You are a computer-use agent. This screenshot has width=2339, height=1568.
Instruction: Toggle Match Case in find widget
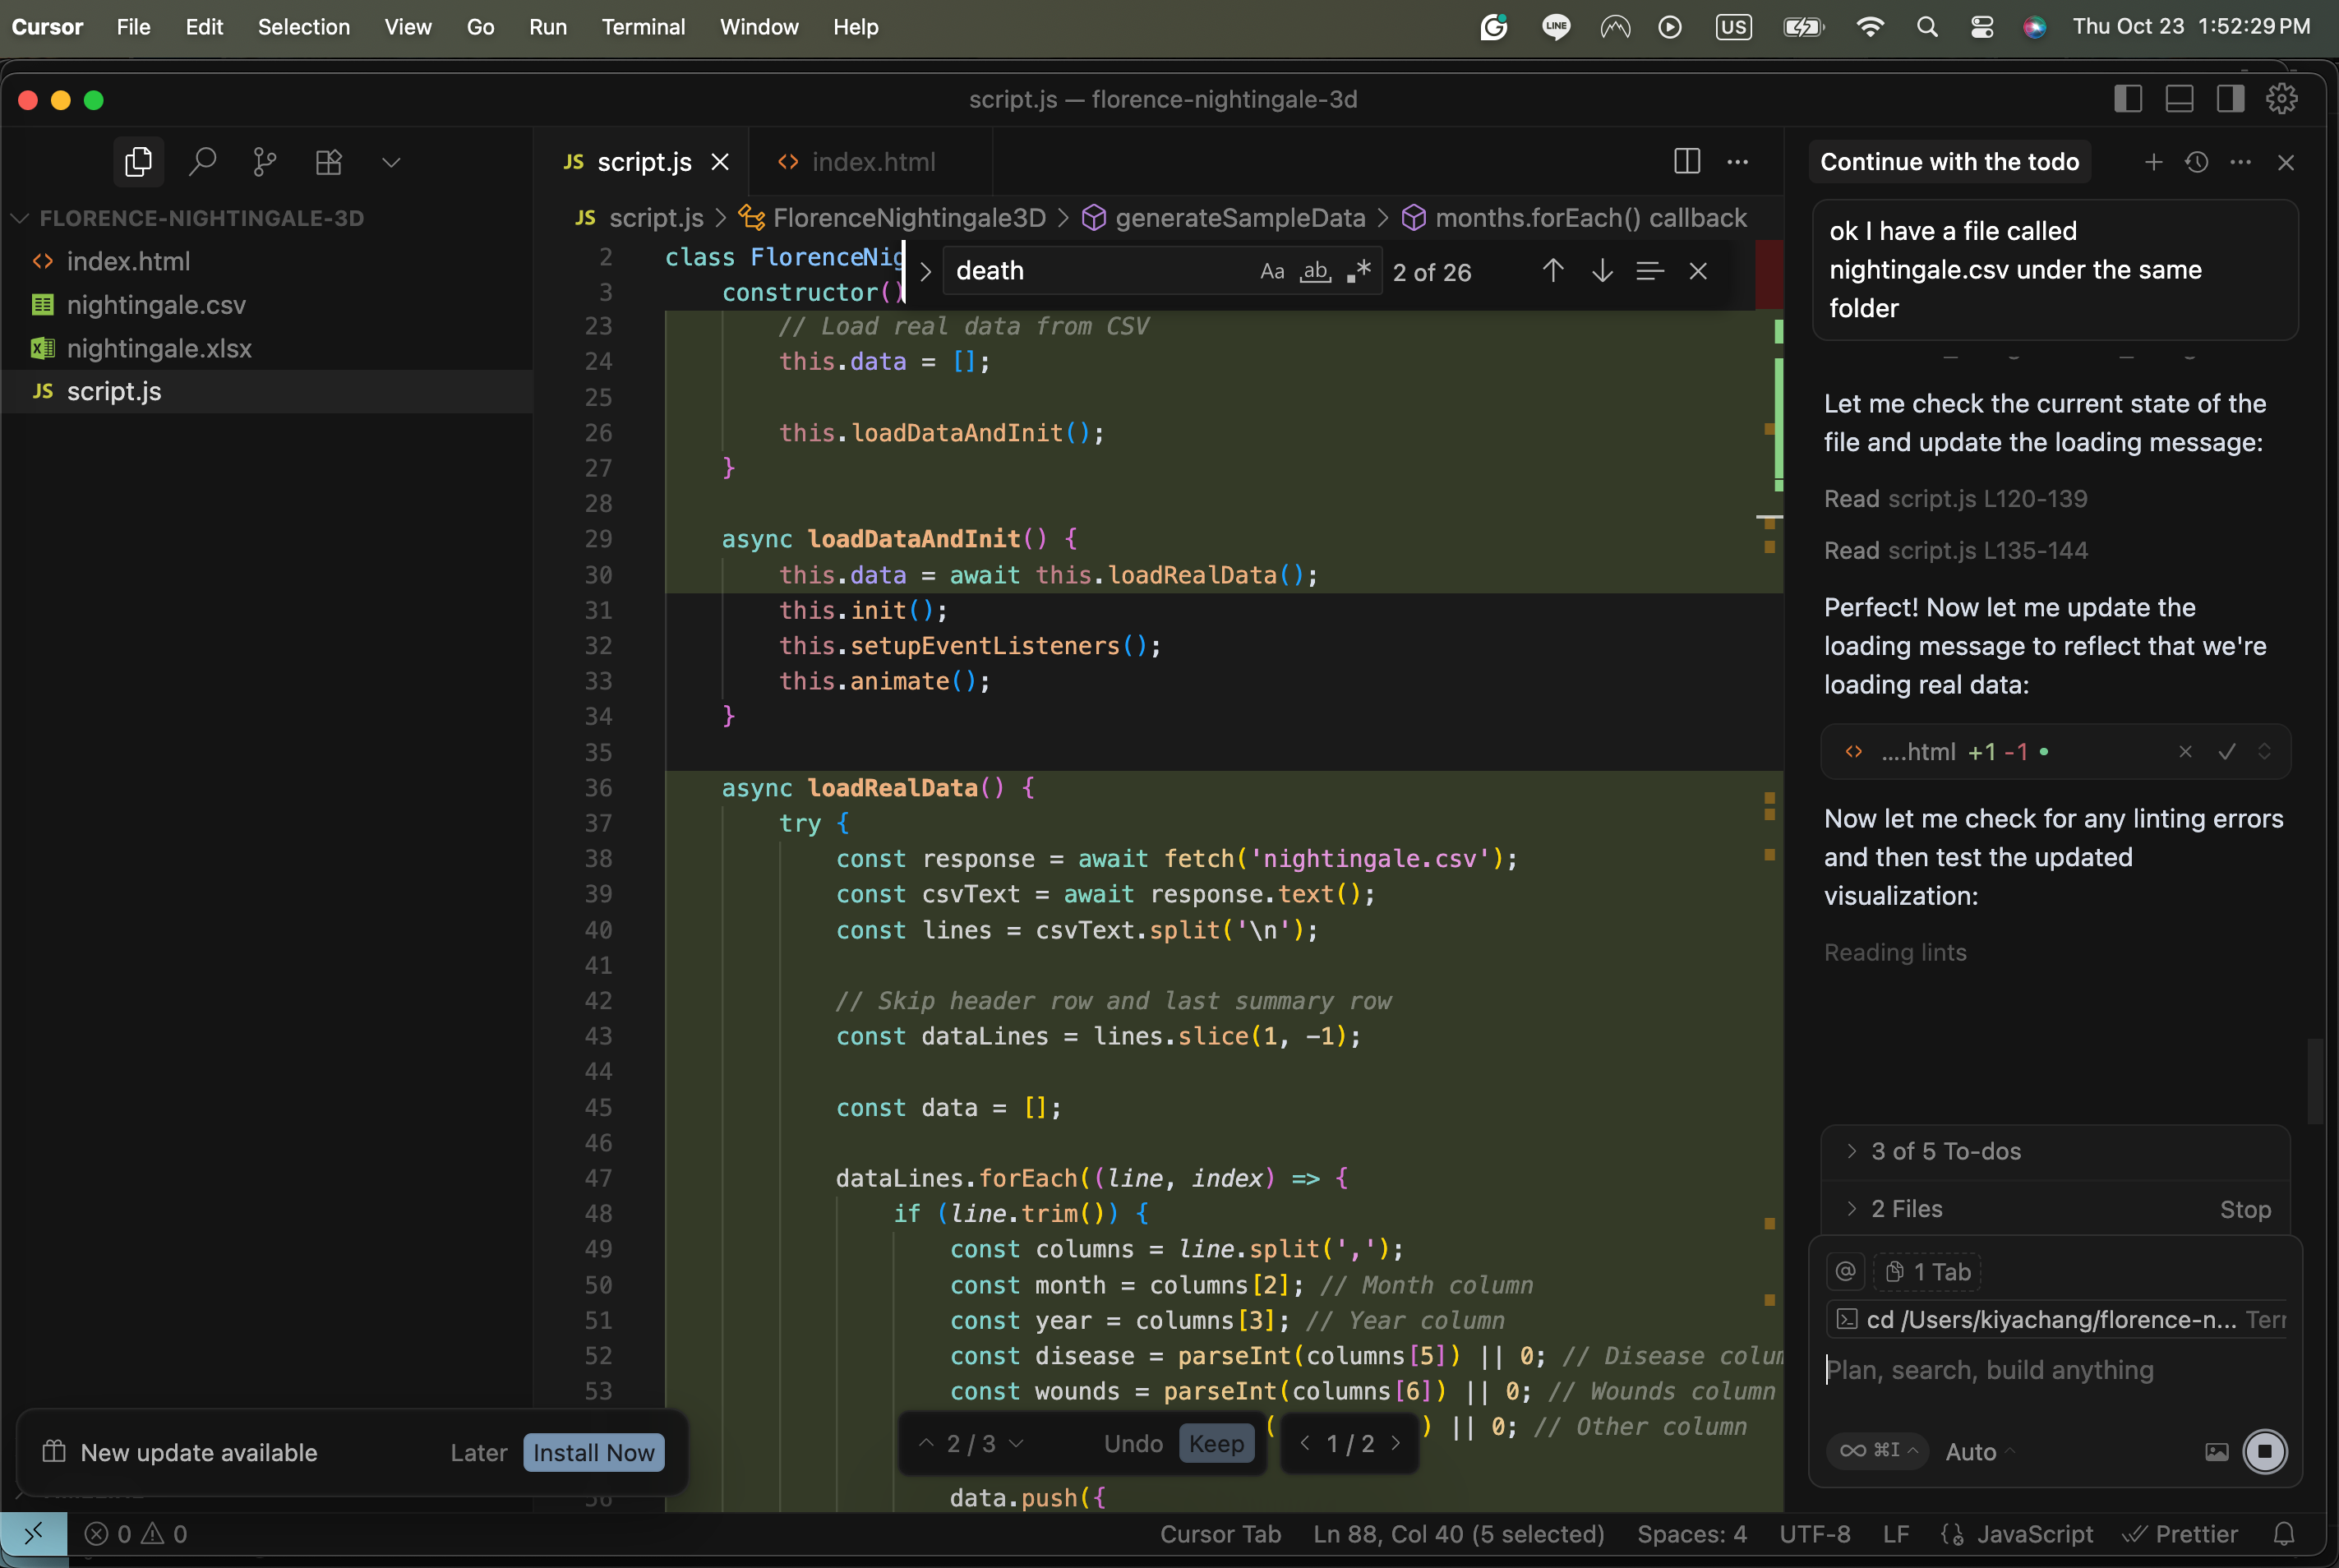click(1272, 271)
